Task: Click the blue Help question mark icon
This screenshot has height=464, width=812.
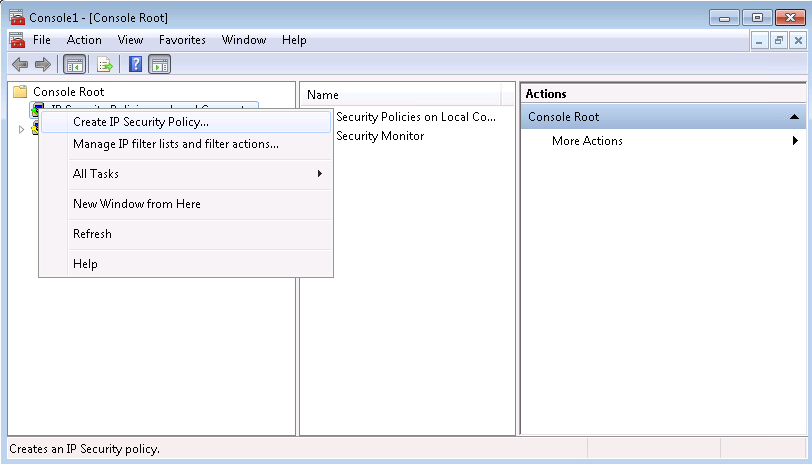Action: 135,65
